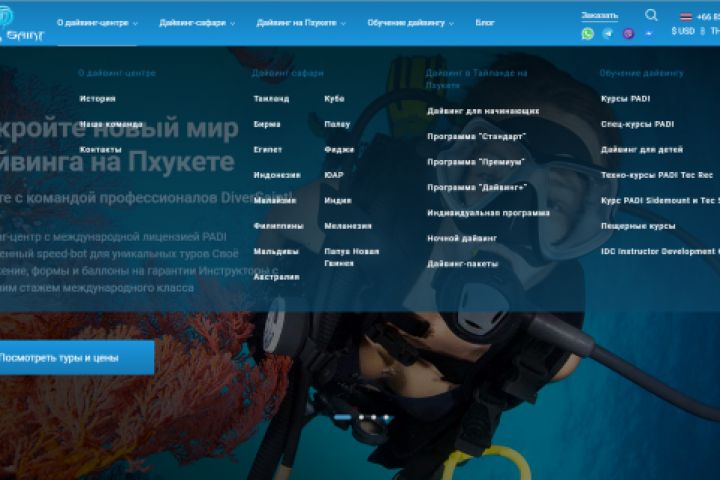The width and height of the screenshot is (720, 480).
Task: Open 'Дайвинг для детей' link
Action: tap(642, 150)
